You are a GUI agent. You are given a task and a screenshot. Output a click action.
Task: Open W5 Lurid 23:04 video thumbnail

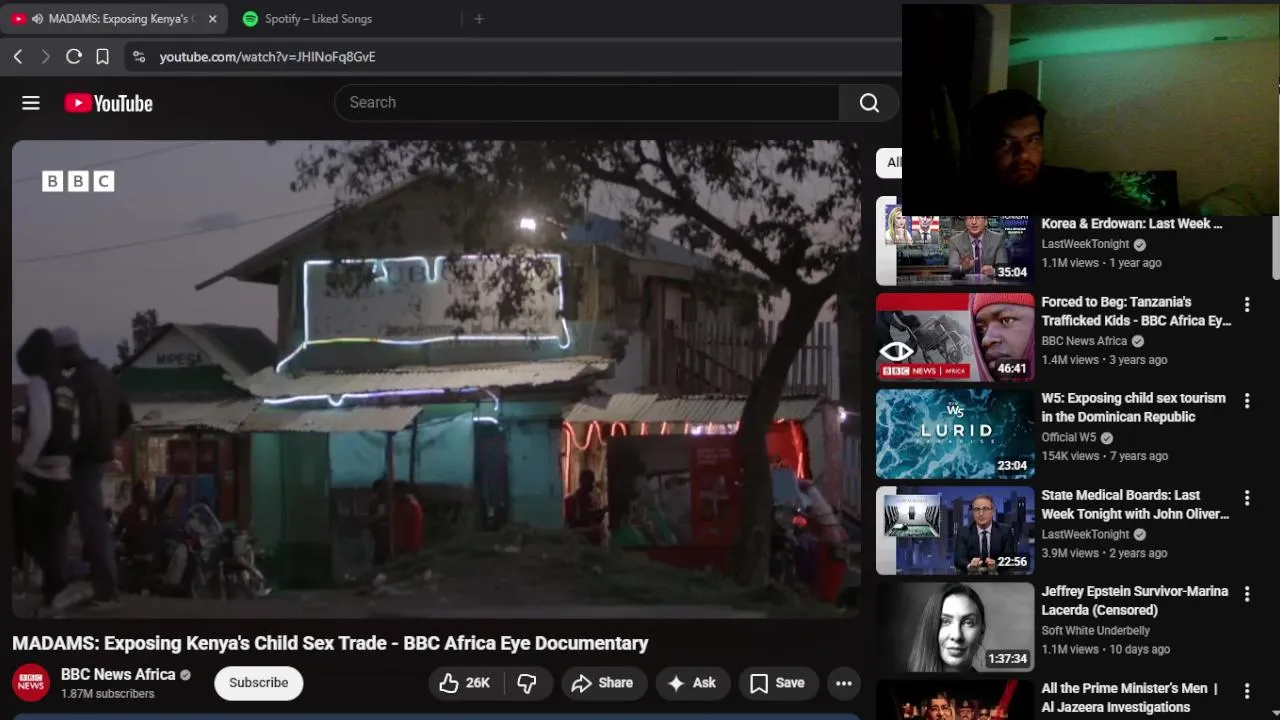[x=955, y=434]
